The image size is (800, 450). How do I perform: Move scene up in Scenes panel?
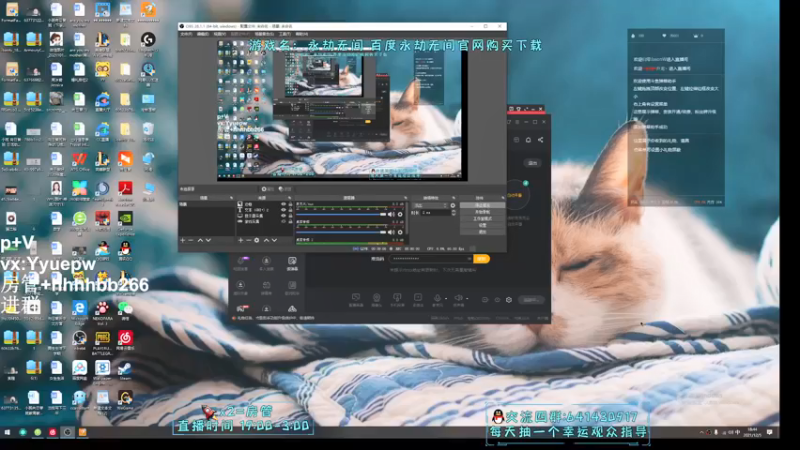pos(200,240)
